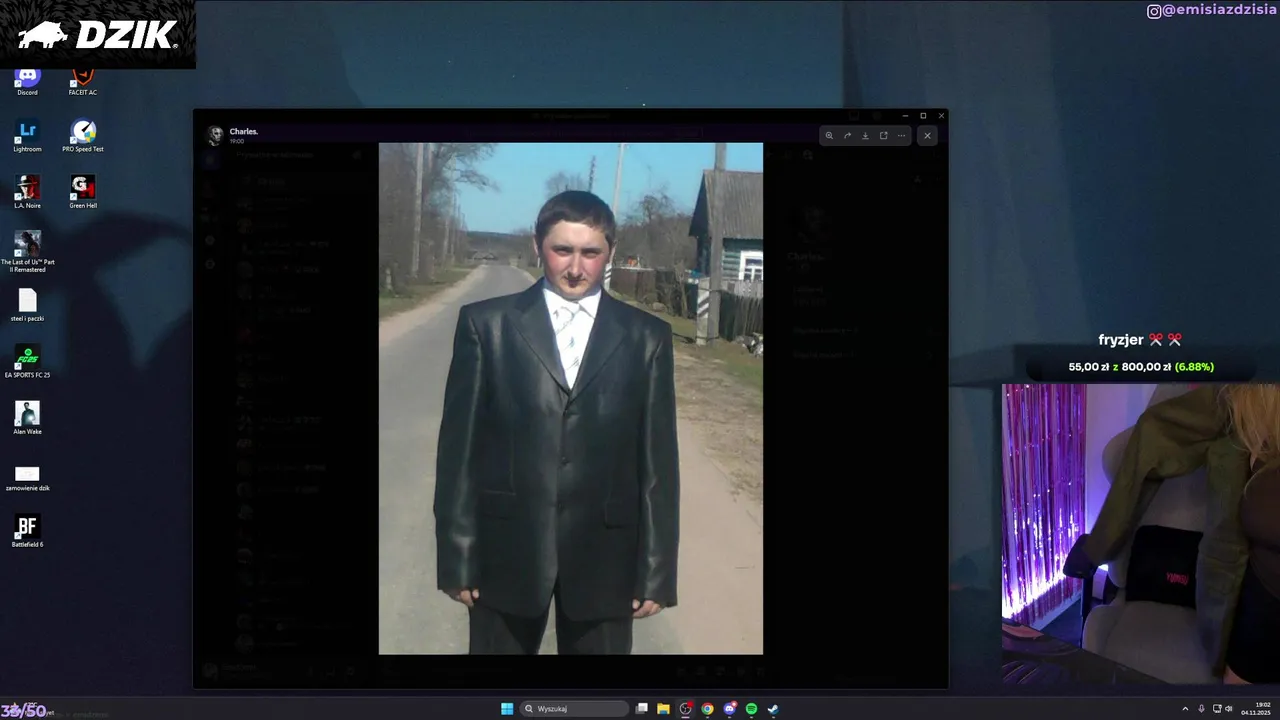Expand the hidden system tray icons chevron
1280x720 pixels.
(x=1185, y=709)
